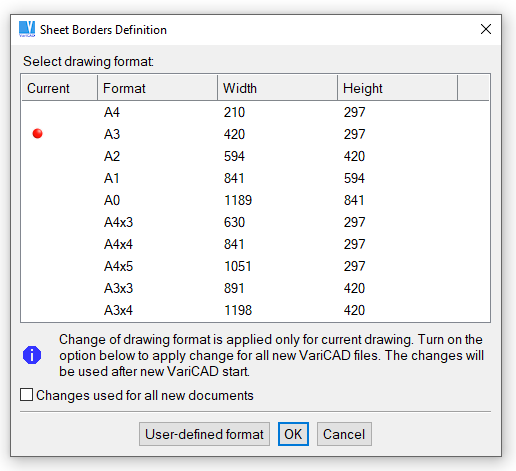Close the Sheet Borders Definition dialog
516x471 pixels.
486,29
